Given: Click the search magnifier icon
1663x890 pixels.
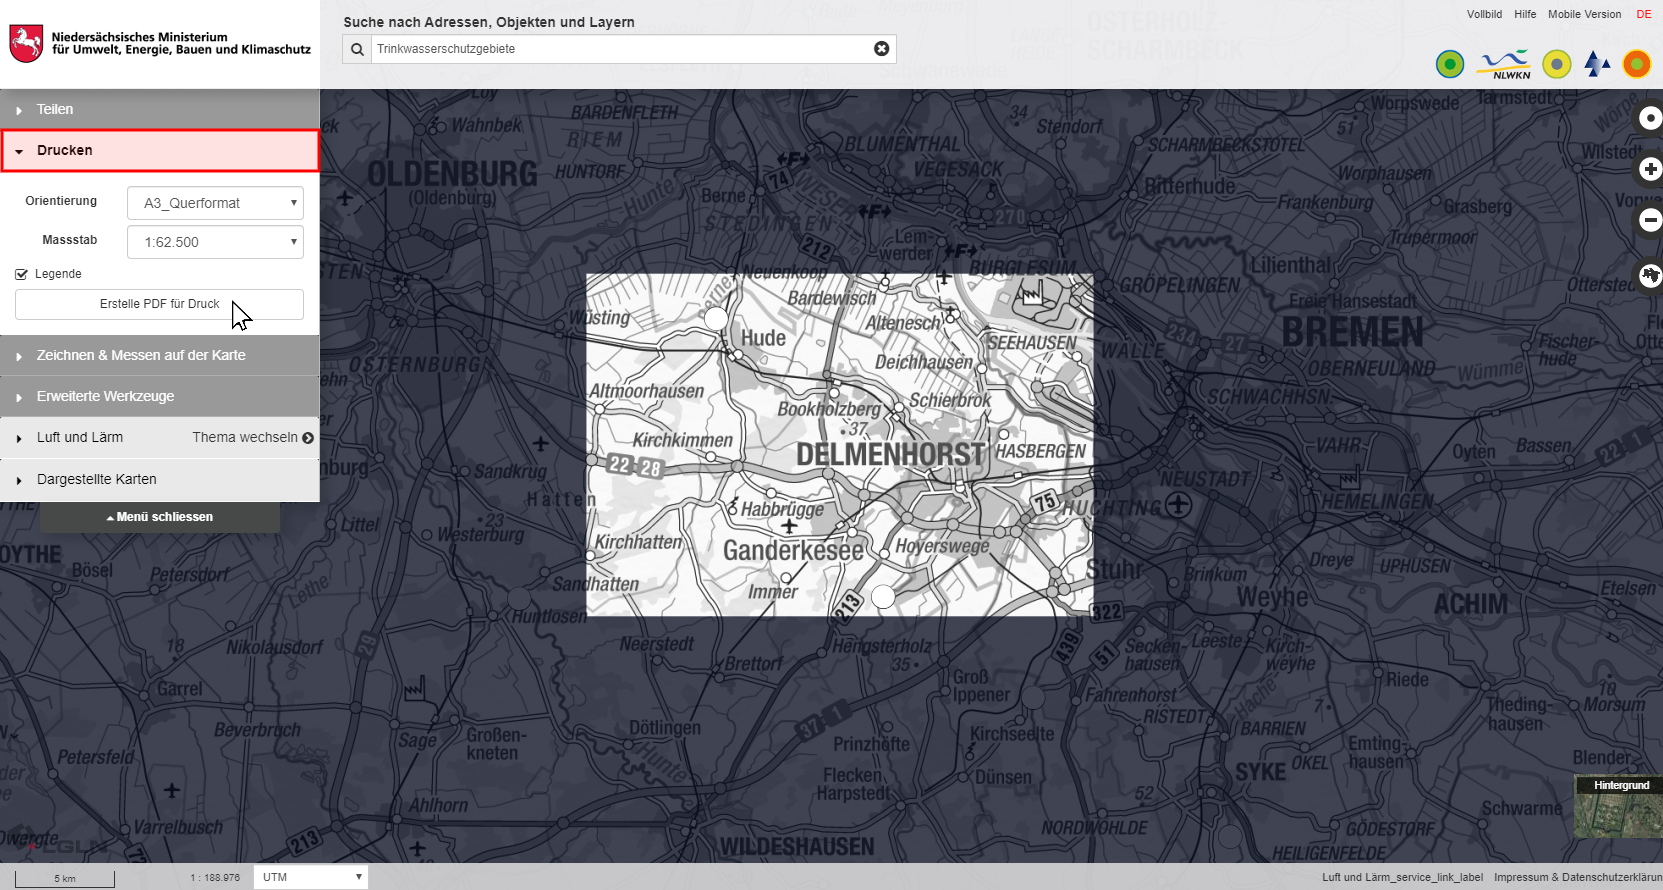Looking at the screenshot, I should click(x=357, y=49).
